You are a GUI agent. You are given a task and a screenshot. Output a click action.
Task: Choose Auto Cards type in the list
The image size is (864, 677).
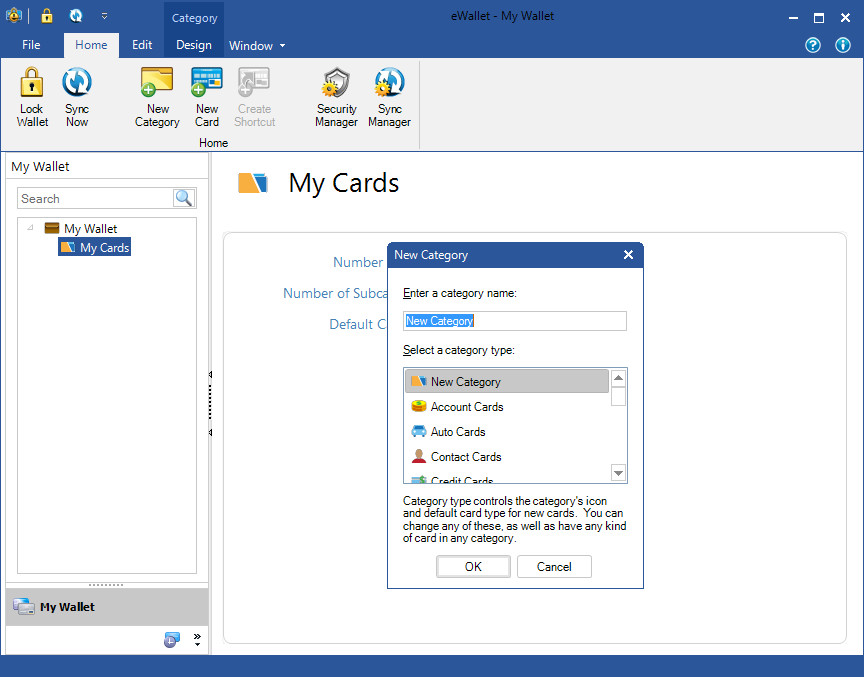point(507,431)
